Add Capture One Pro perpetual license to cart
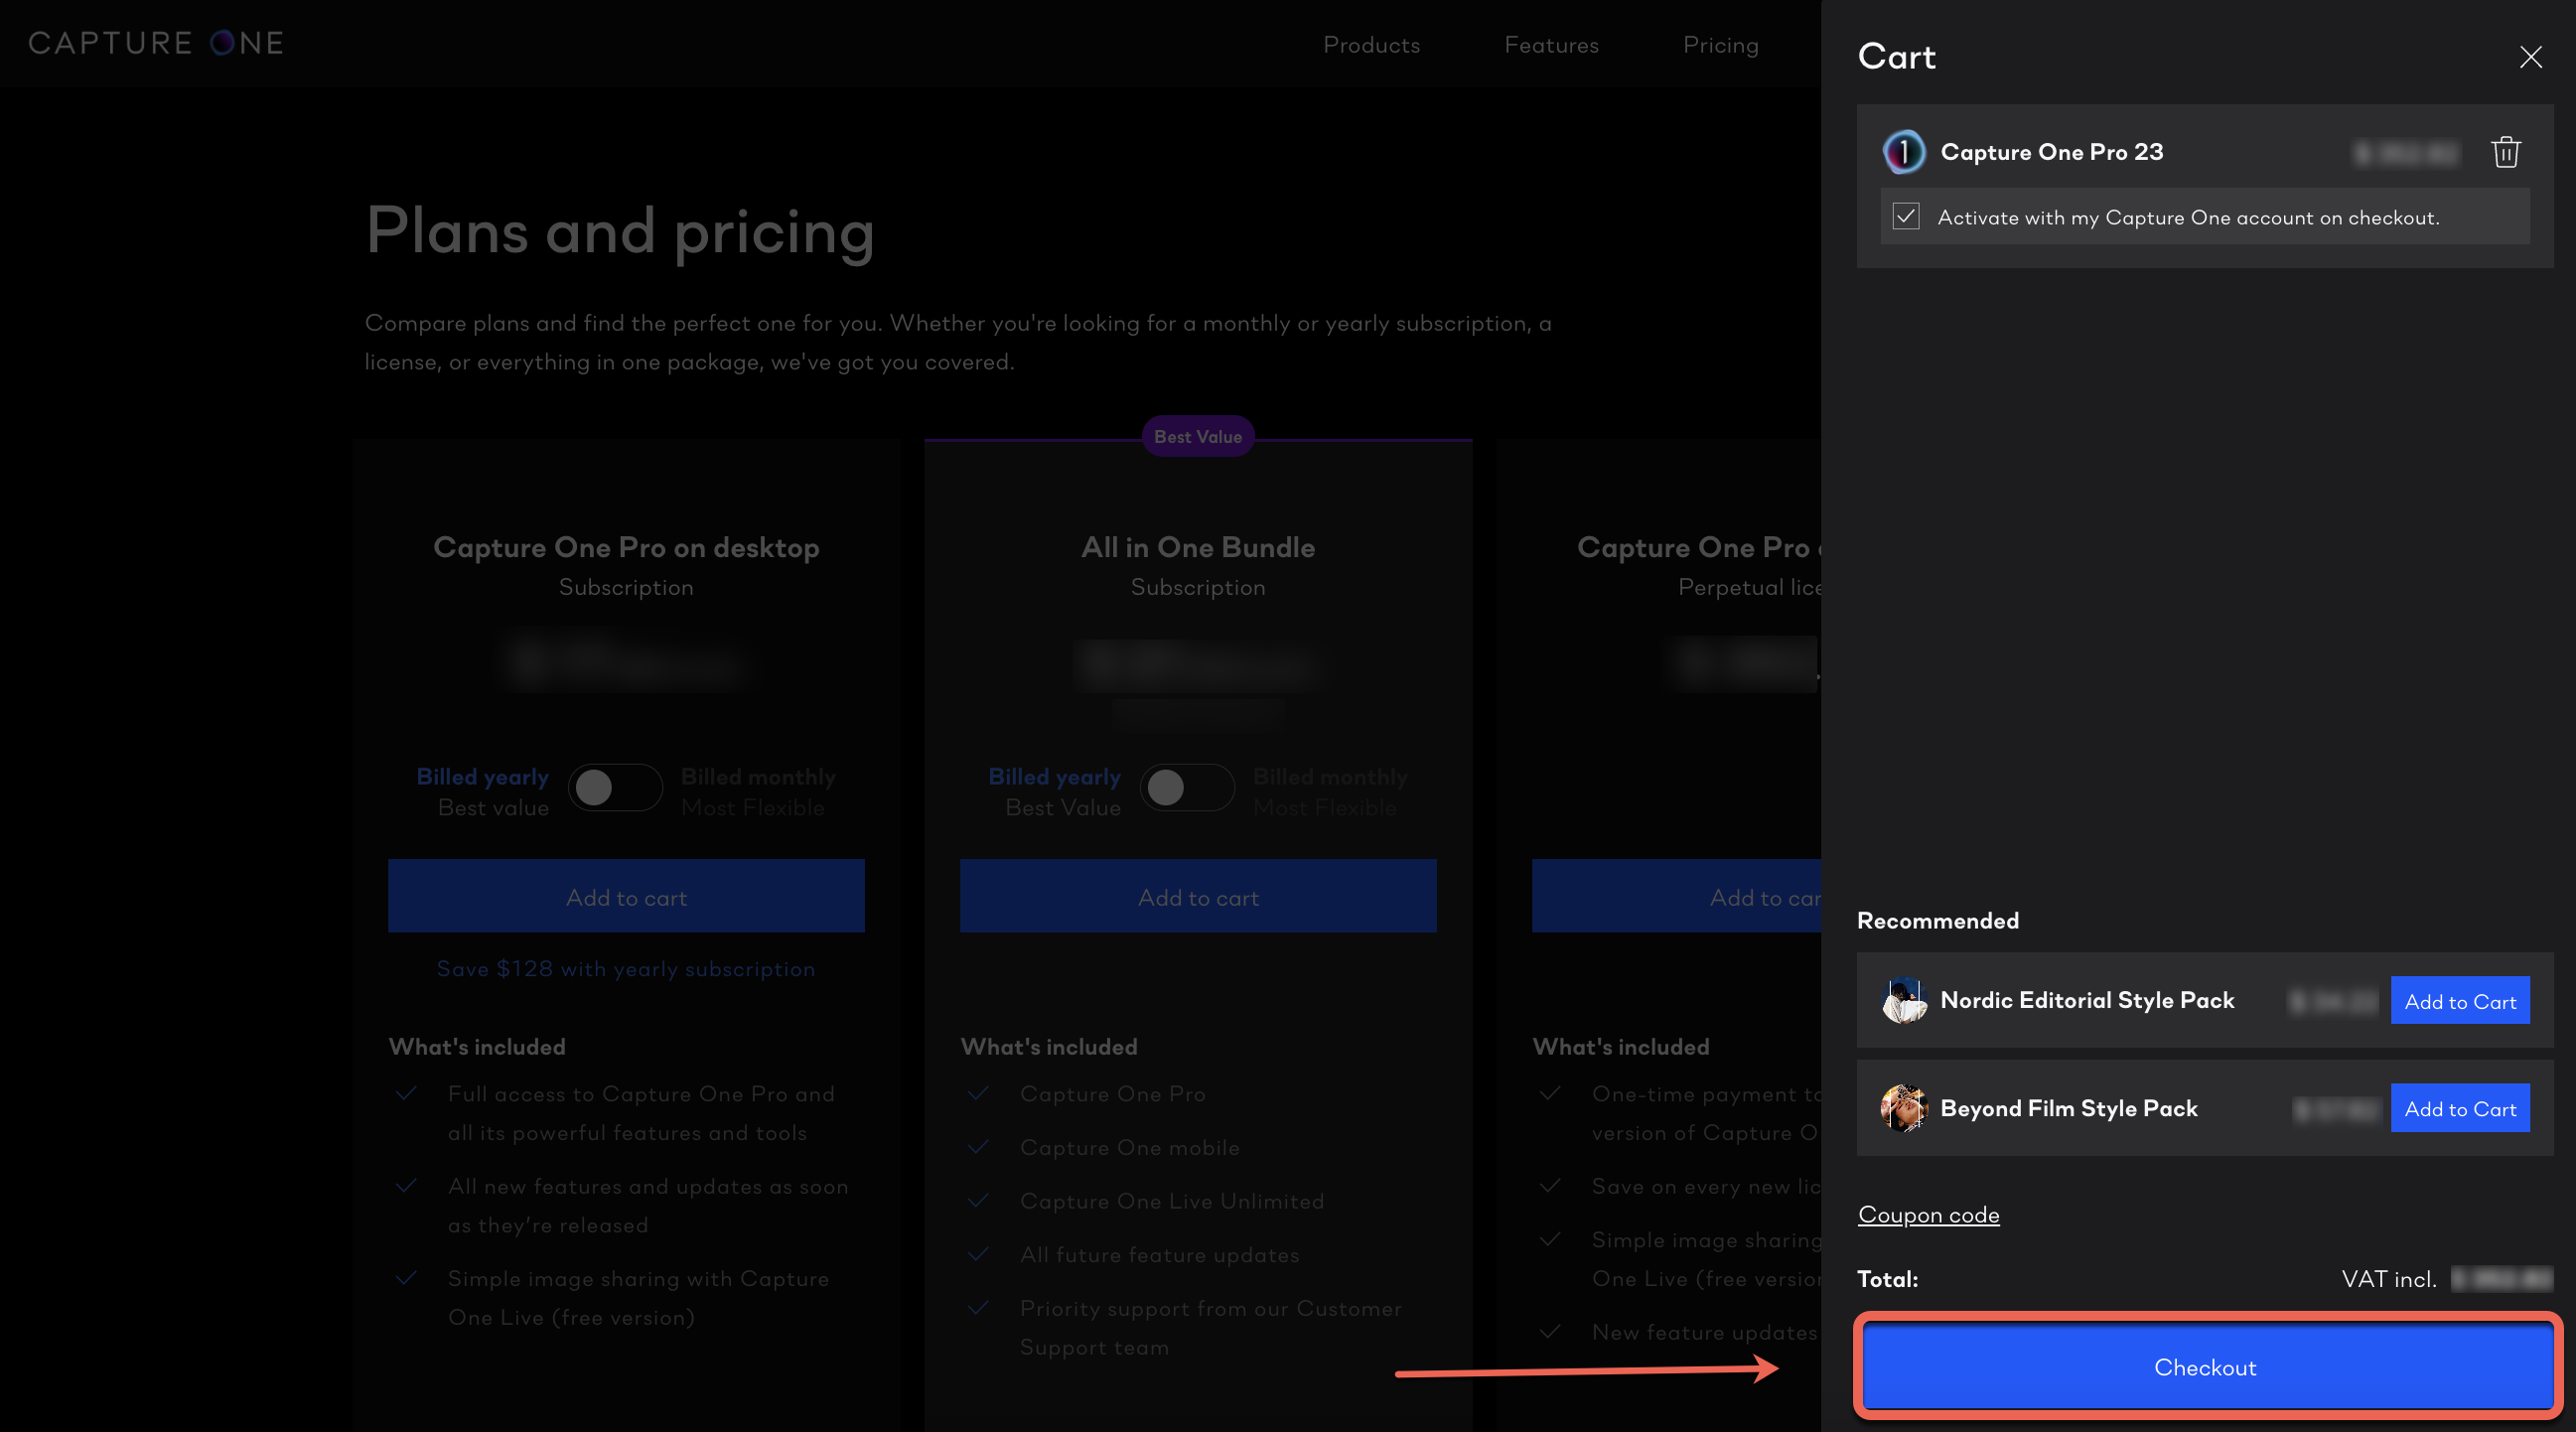2576x1432 pixels. (x=1676, y=896)
